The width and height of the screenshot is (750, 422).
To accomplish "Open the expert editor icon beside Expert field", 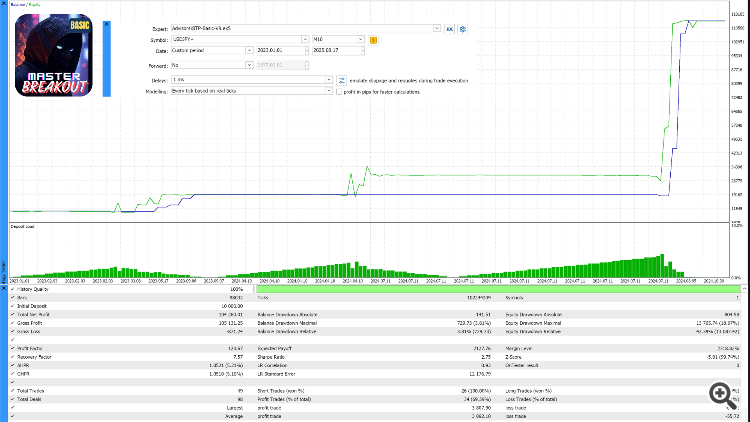I will [450, 29].
